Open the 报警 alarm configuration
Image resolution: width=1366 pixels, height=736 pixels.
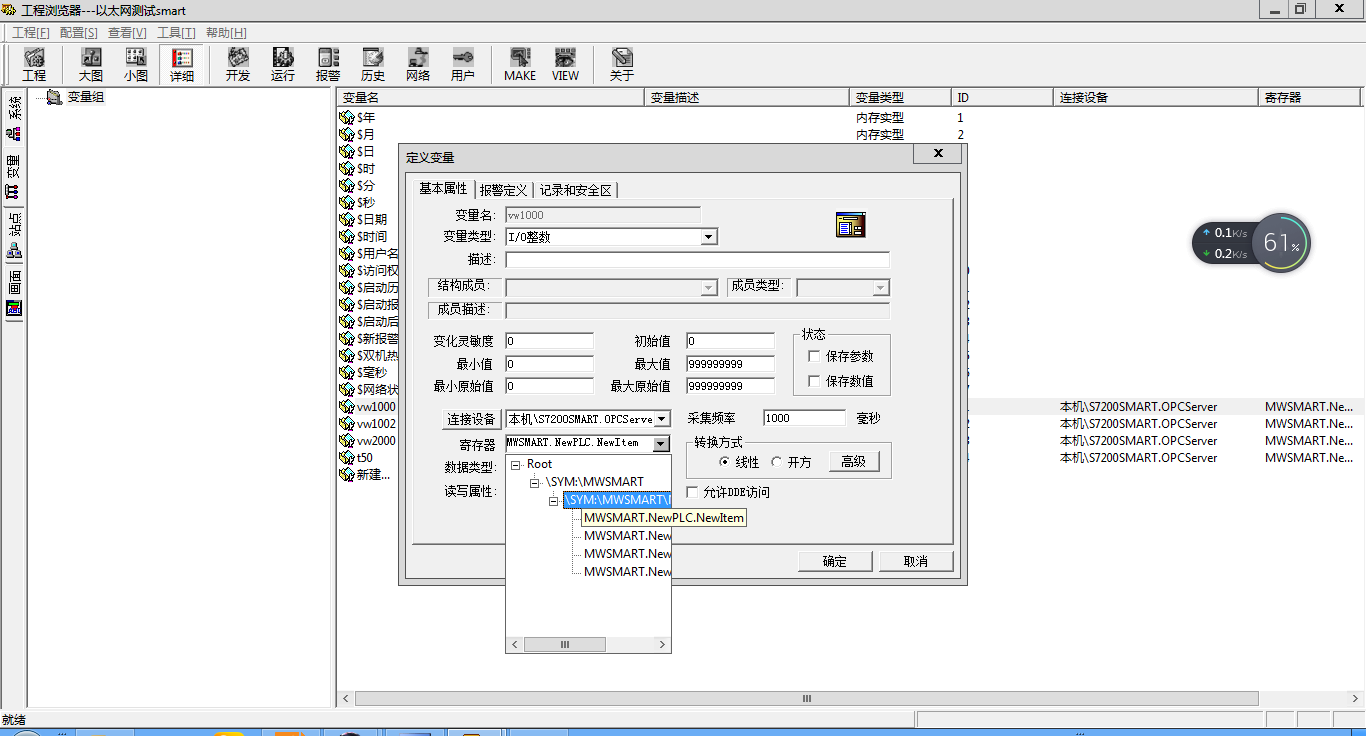[x=328, y=64]
